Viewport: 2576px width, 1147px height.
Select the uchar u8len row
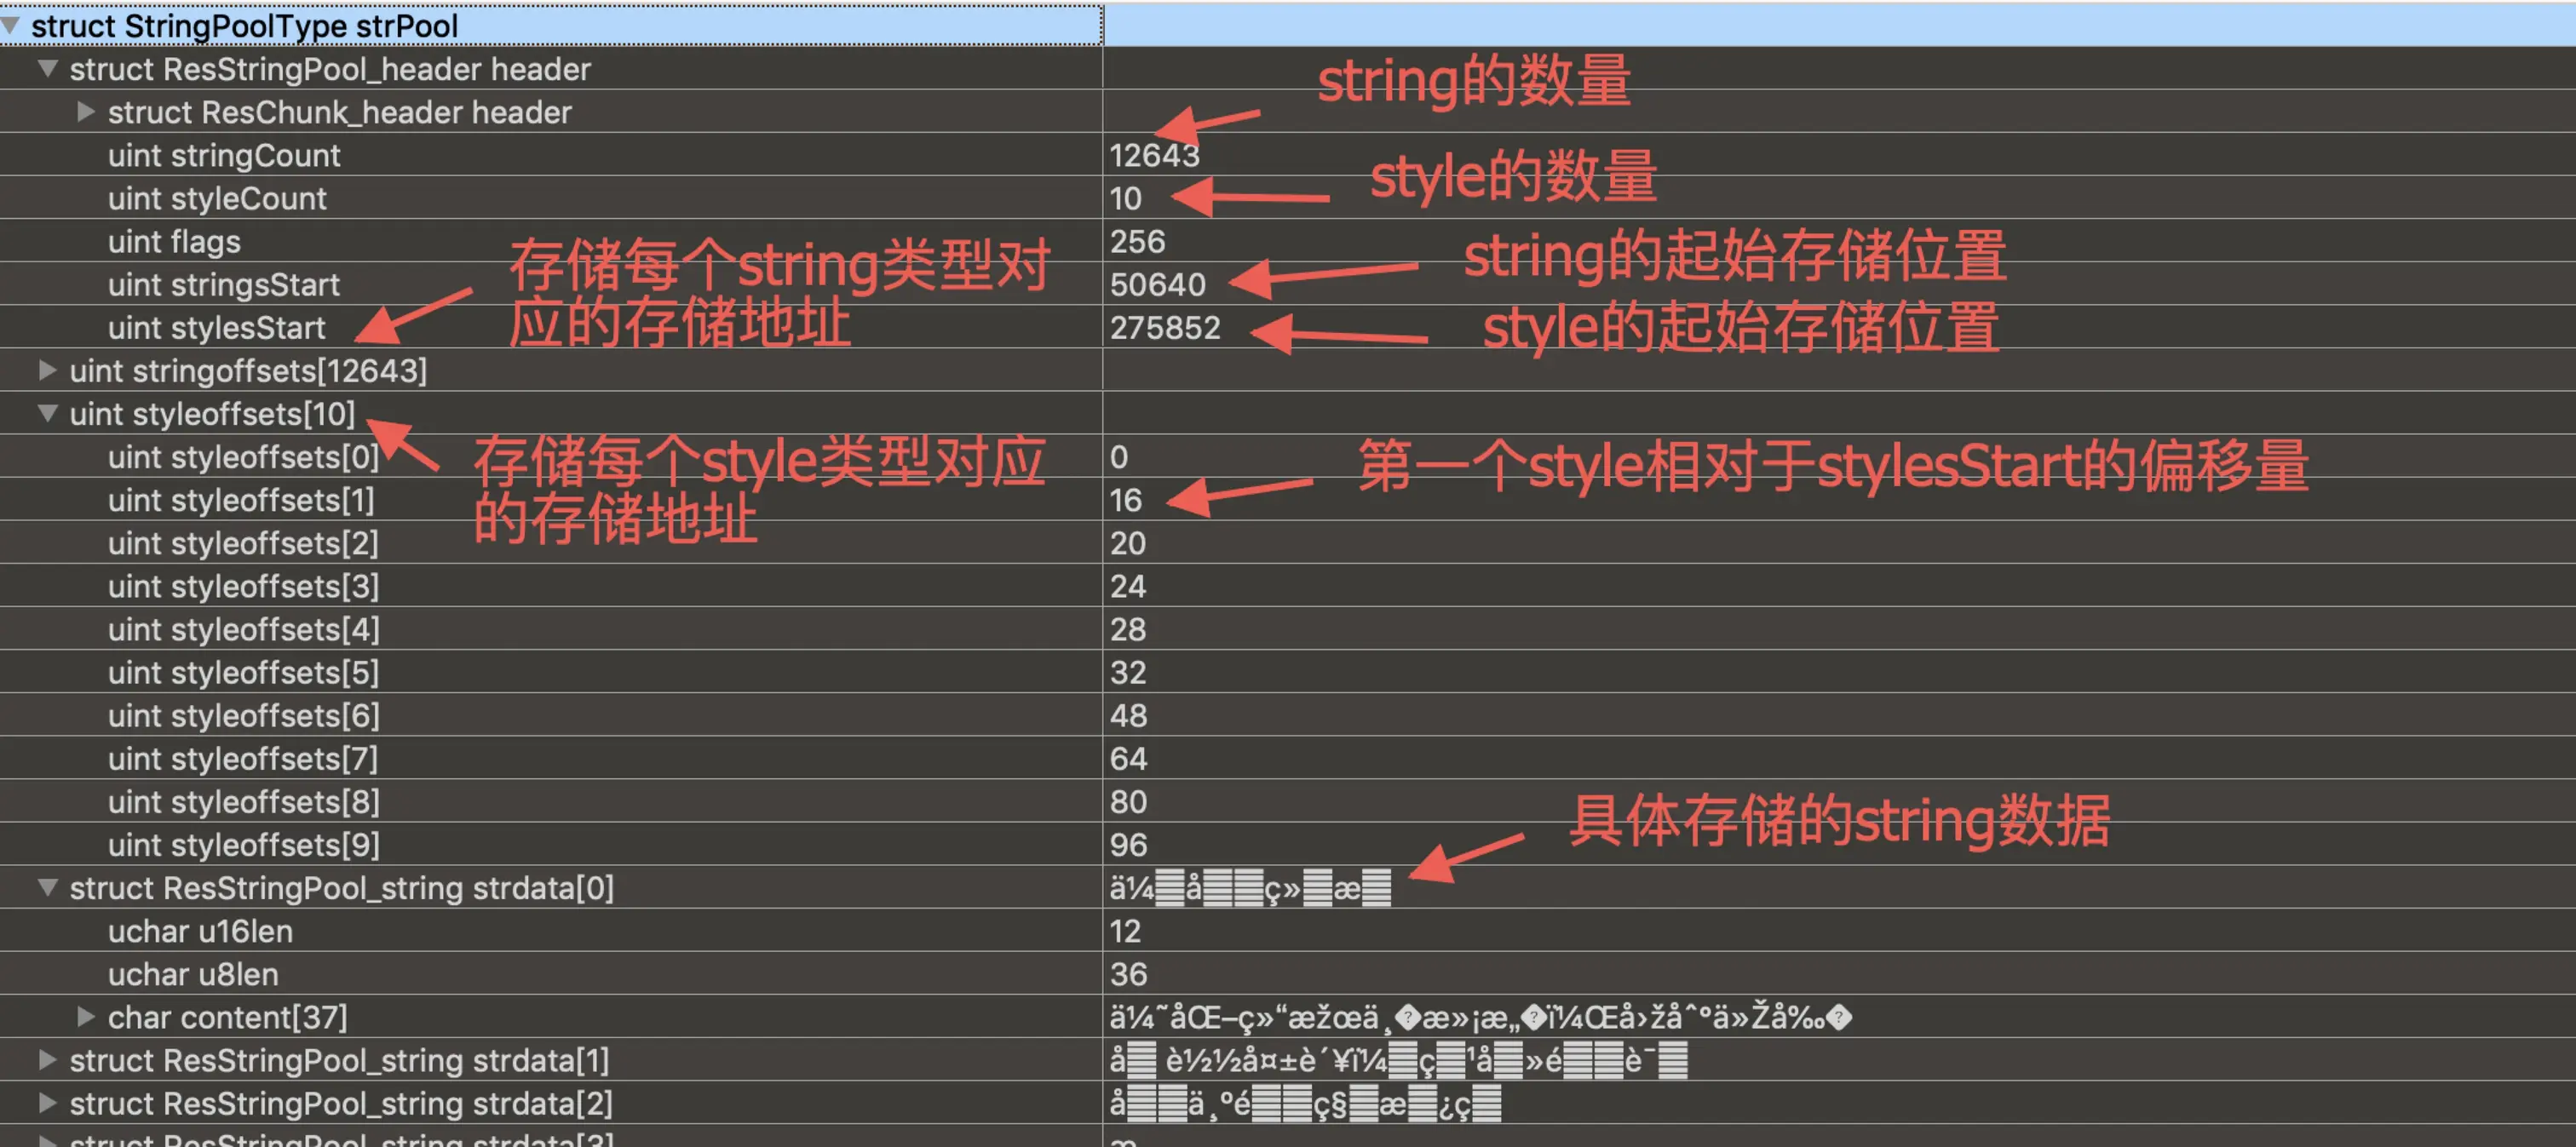click(193, 974)
